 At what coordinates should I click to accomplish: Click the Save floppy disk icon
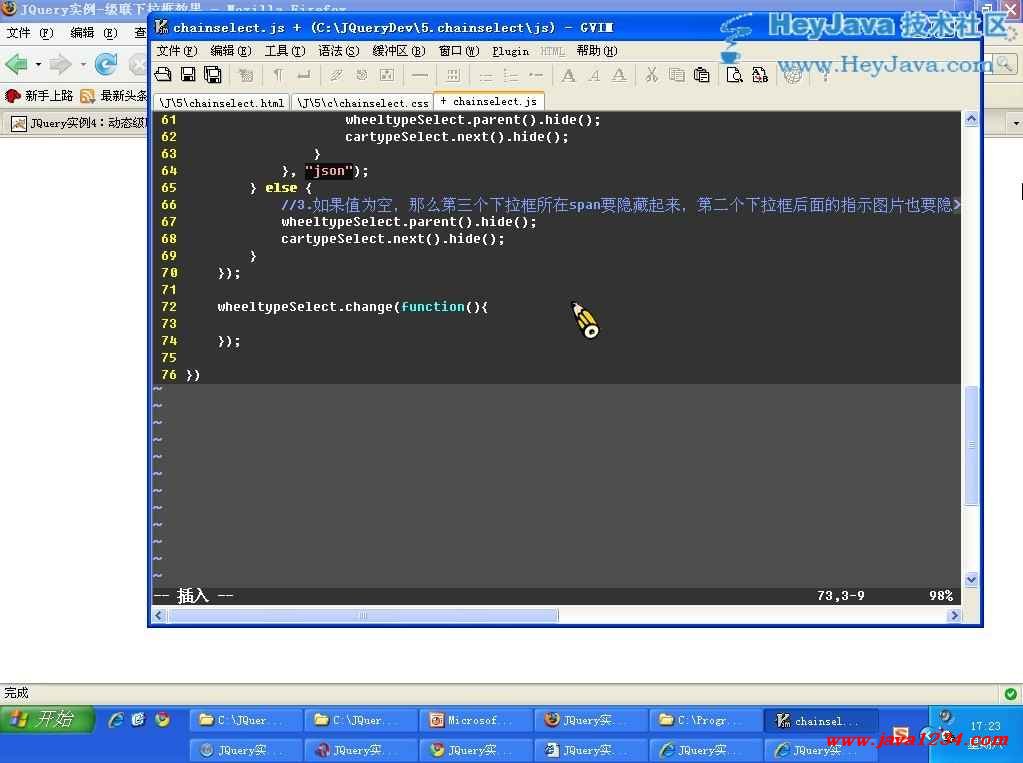click(x=188, y=75)
